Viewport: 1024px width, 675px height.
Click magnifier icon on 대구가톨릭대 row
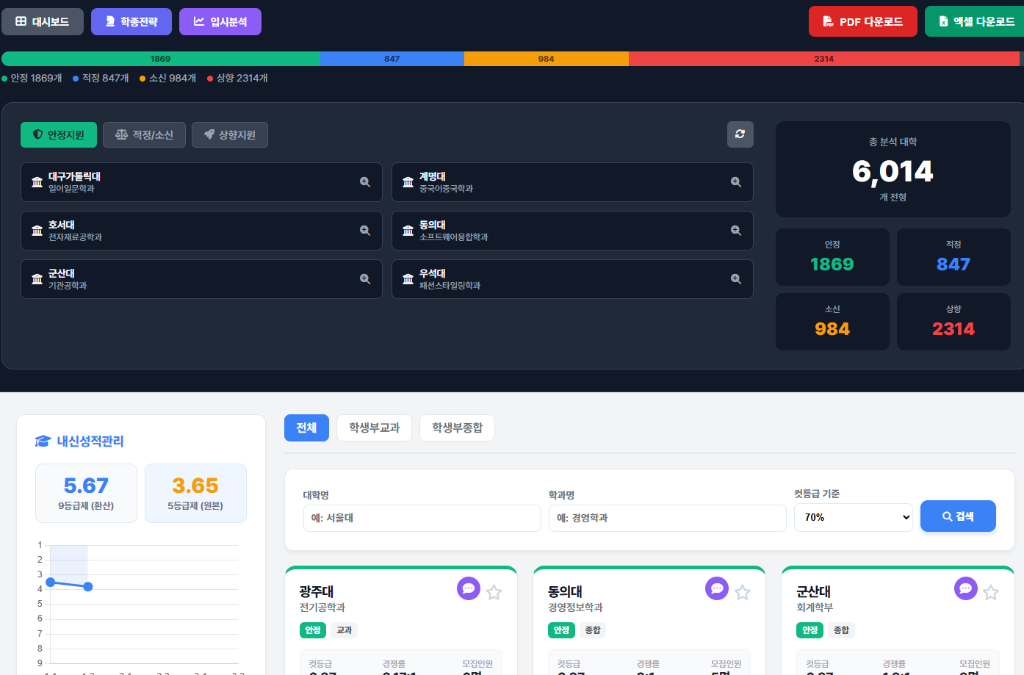[x=365, y=182]
